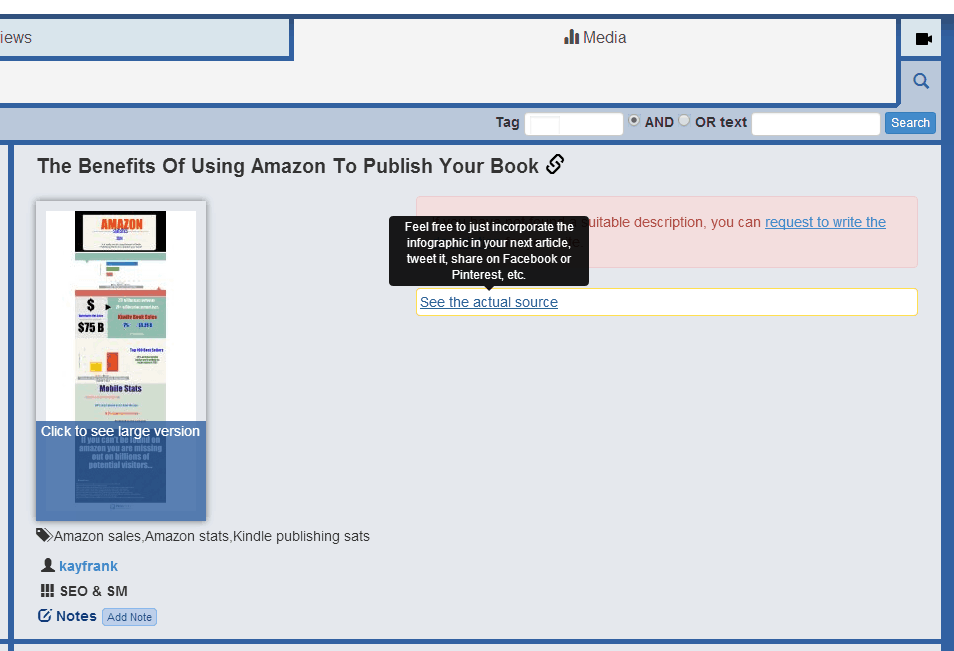Open the "request to write the" link
This screenshot has width=954, height=651.
[825, 222]
